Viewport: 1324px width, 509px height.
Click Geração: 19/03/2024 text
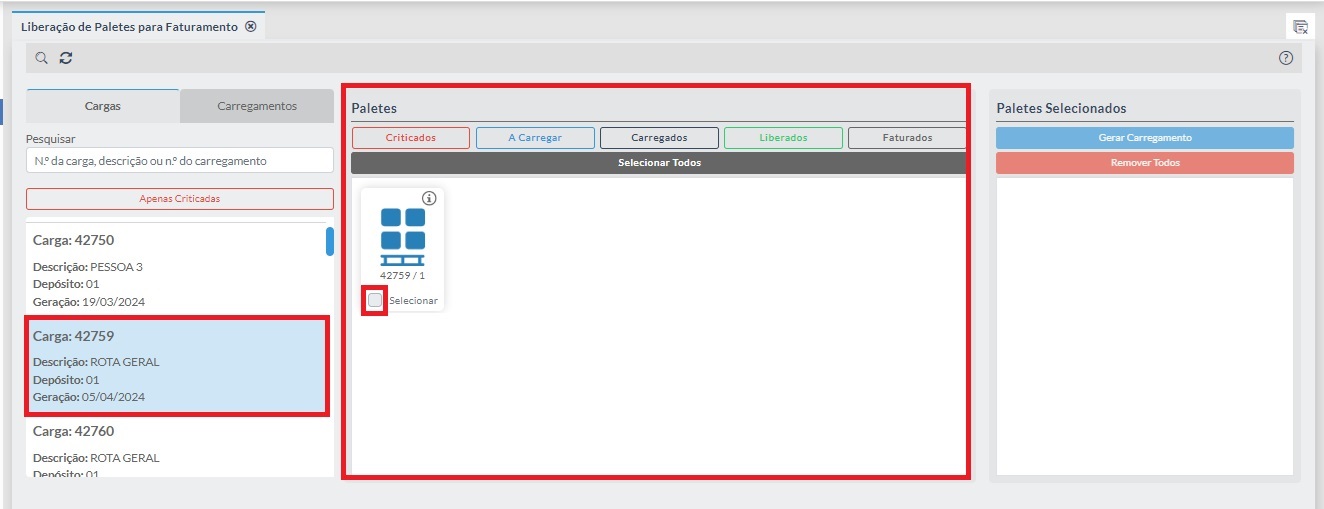tap(89, 301)
